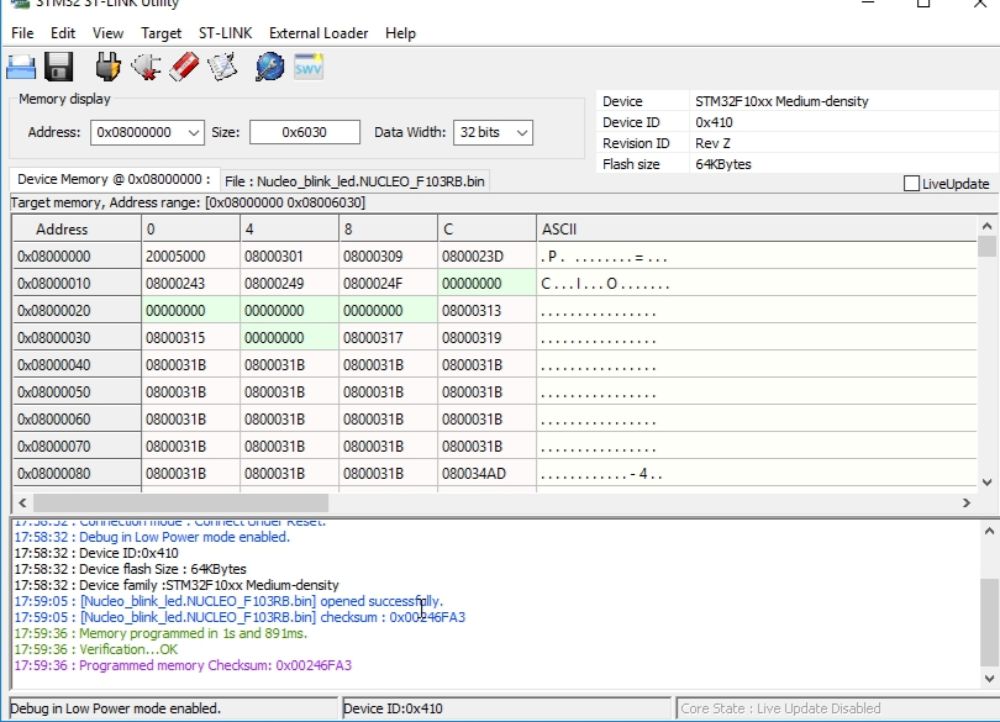This screenshot has height=722, width=1000.
Task: Click log line 'Device flash Size : 64KBytes'
Action: coord(130,569)
